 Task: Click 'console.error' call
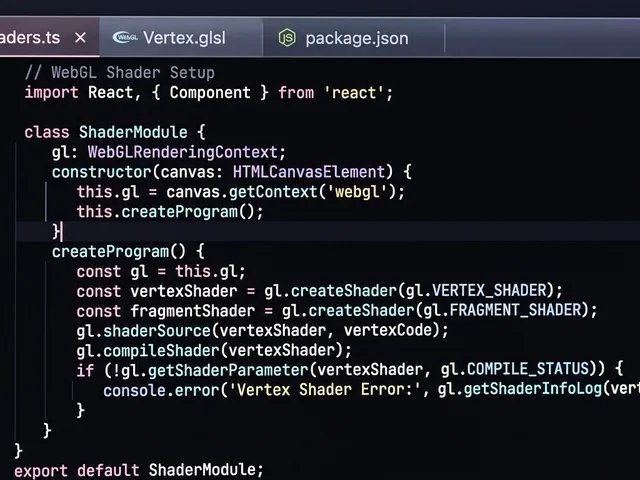(161, 390)
